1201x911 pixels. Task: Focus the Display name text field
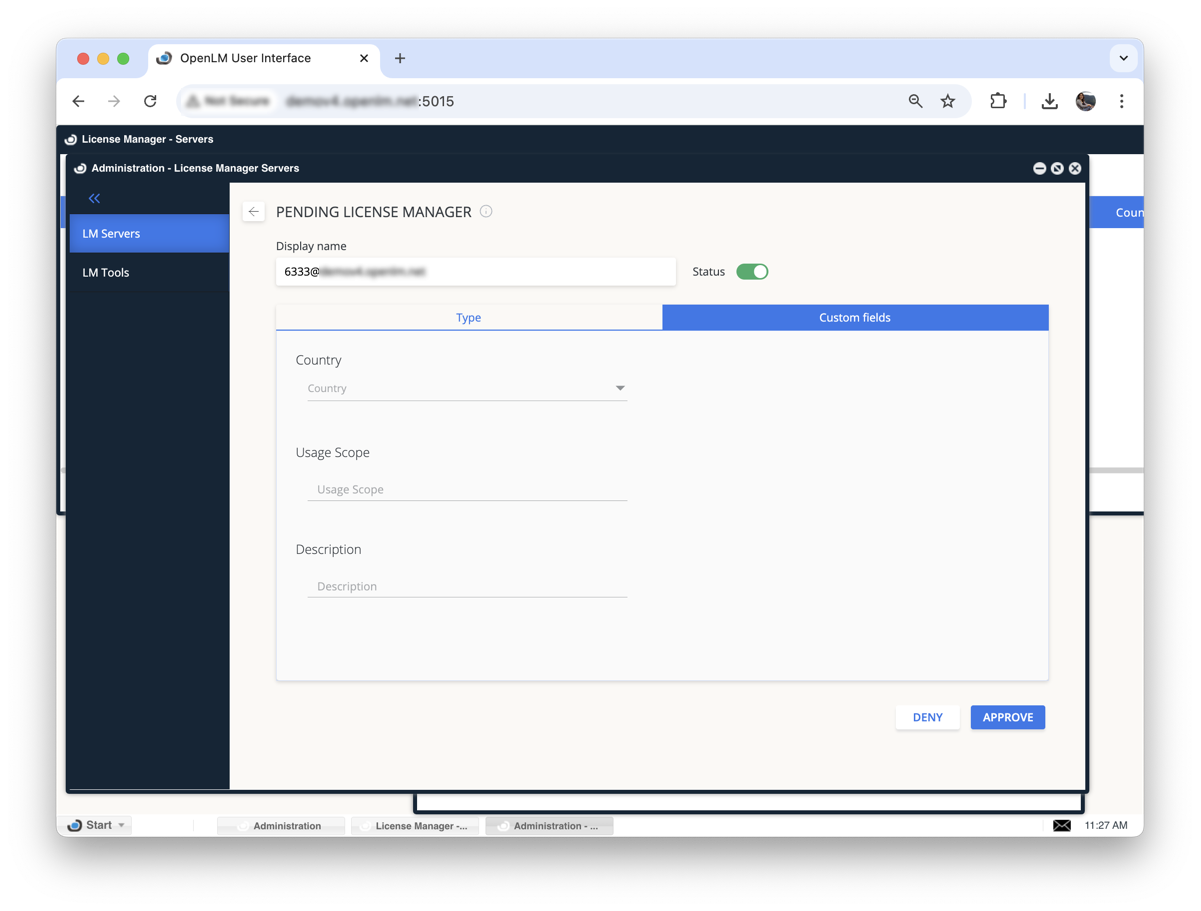[x=475, y=272]
